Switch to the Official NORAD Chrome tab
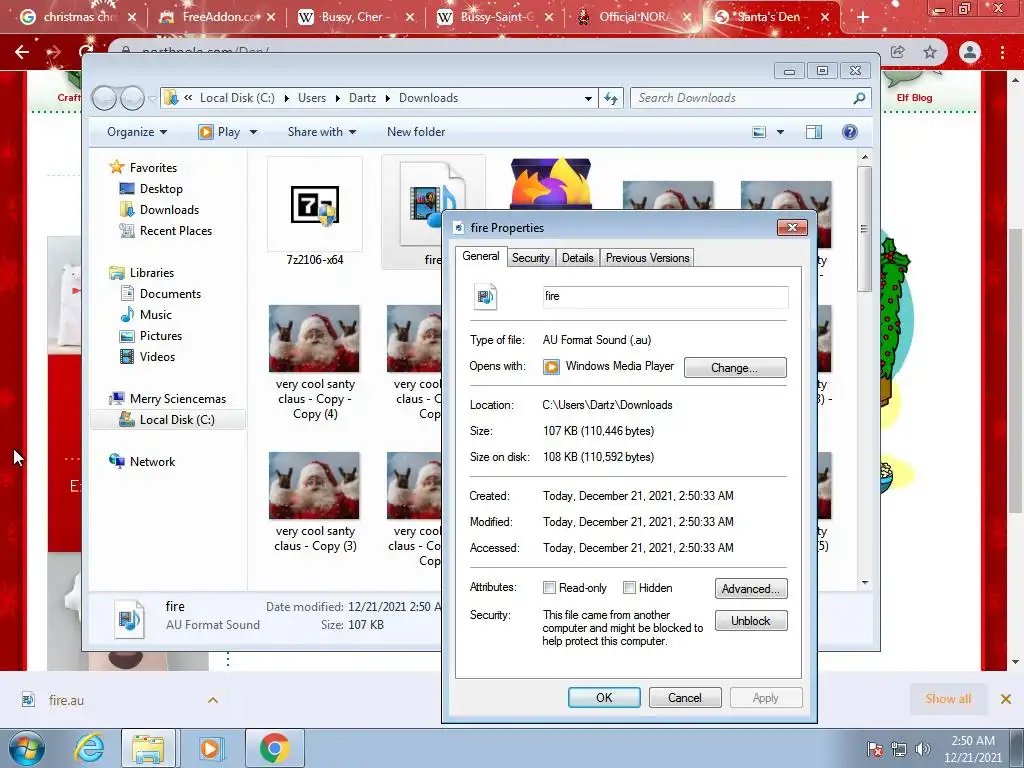Viewport: 1024px width, 768px height. (635, 17)
